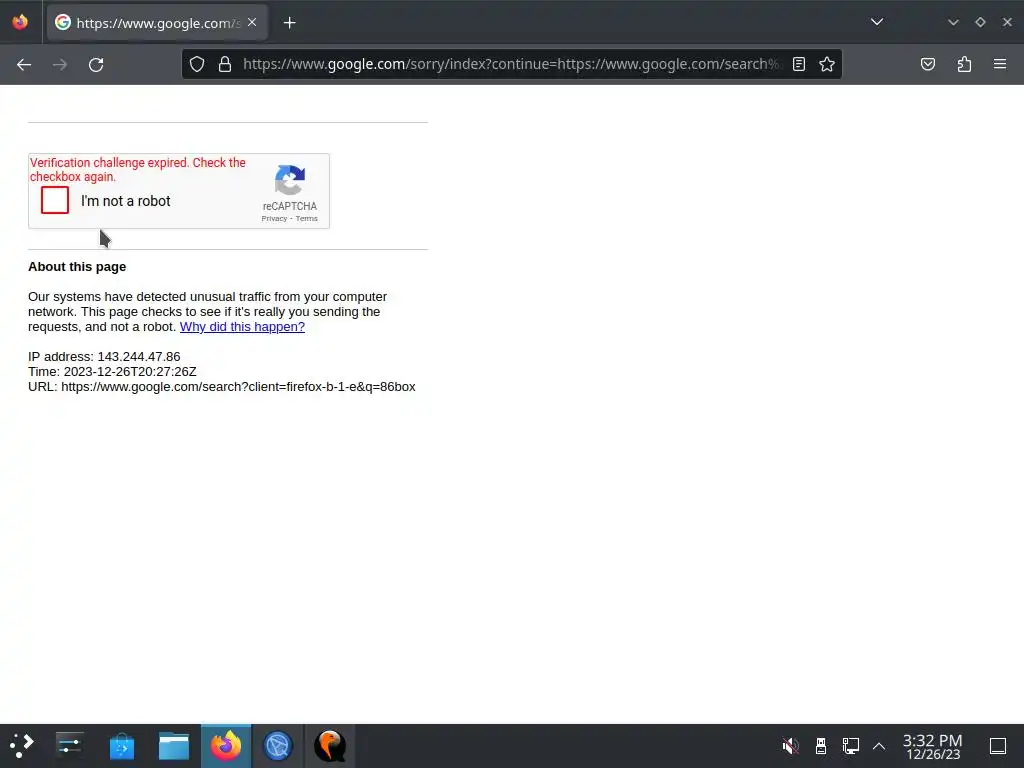Screen dimensions: 1024x768
Task: Open the KDE application launcher
Action: tap(22, 745)
